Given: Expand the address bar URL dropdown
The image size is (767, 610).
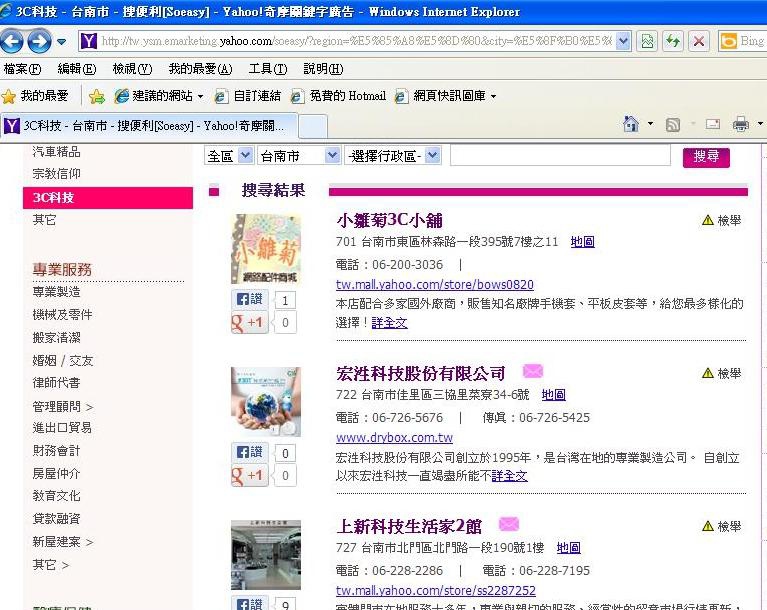Looking at the screenshot, I should [x=623, y=41].
